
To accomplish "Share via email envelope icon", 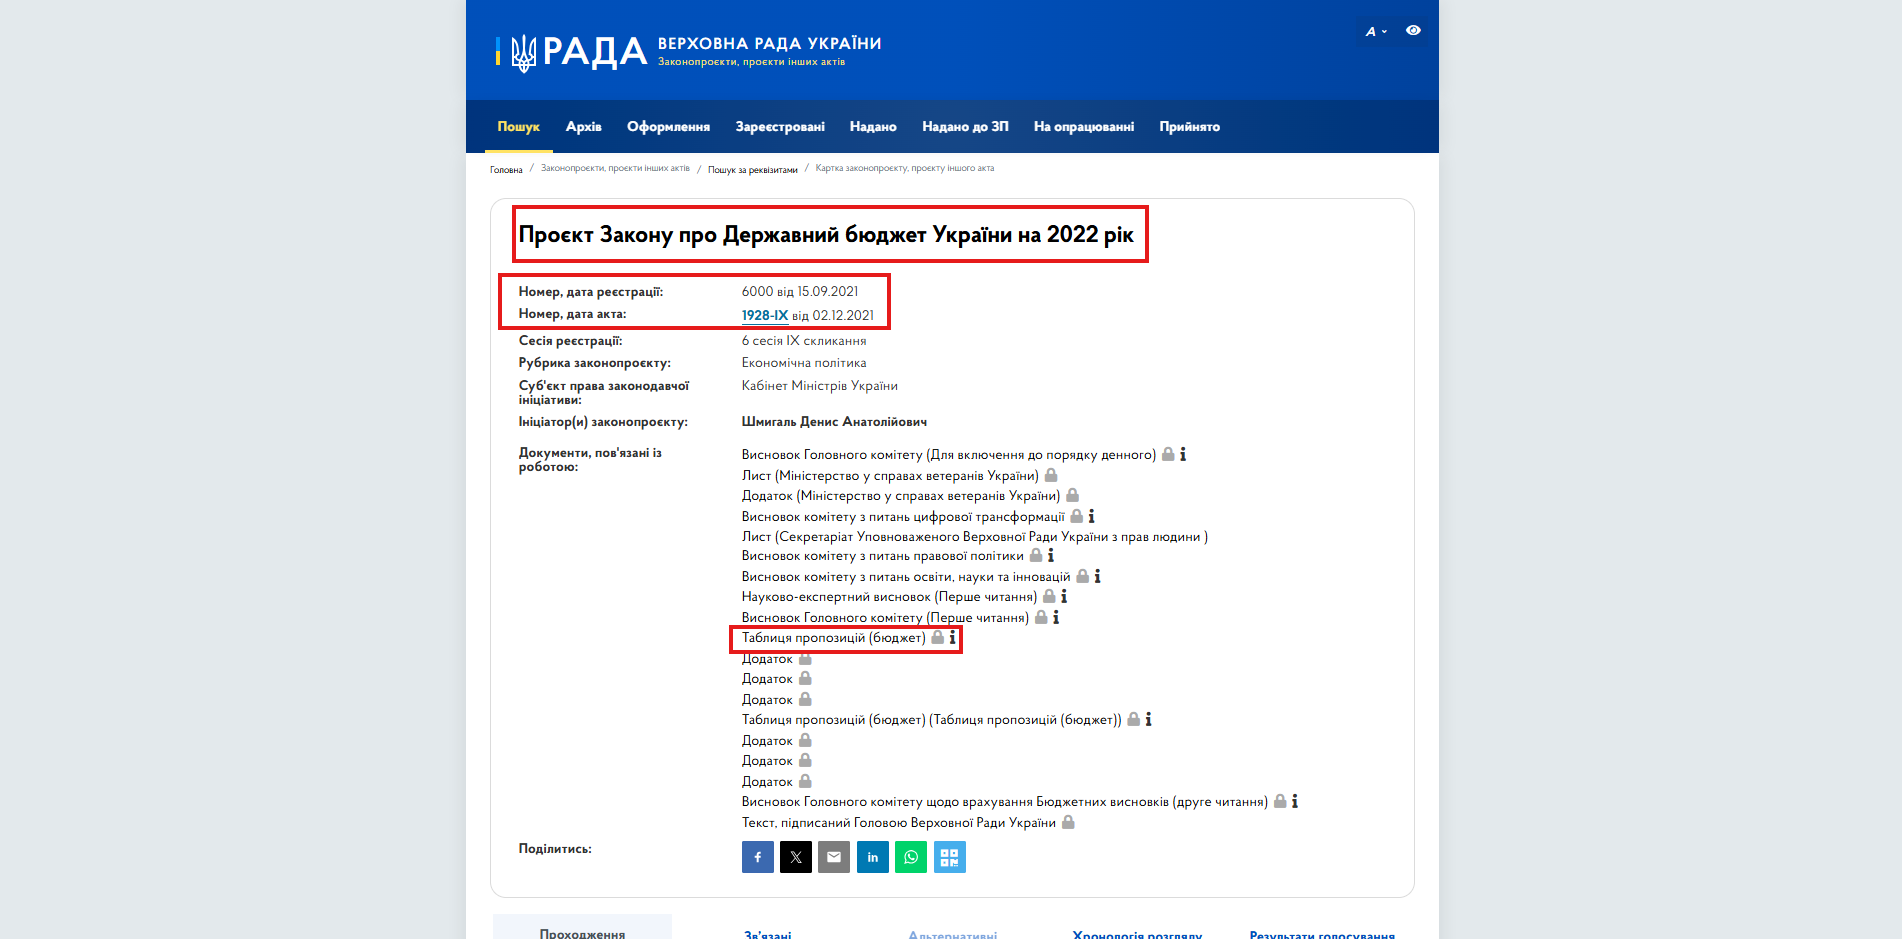I will pyautogui.click(x=834, y=857).
